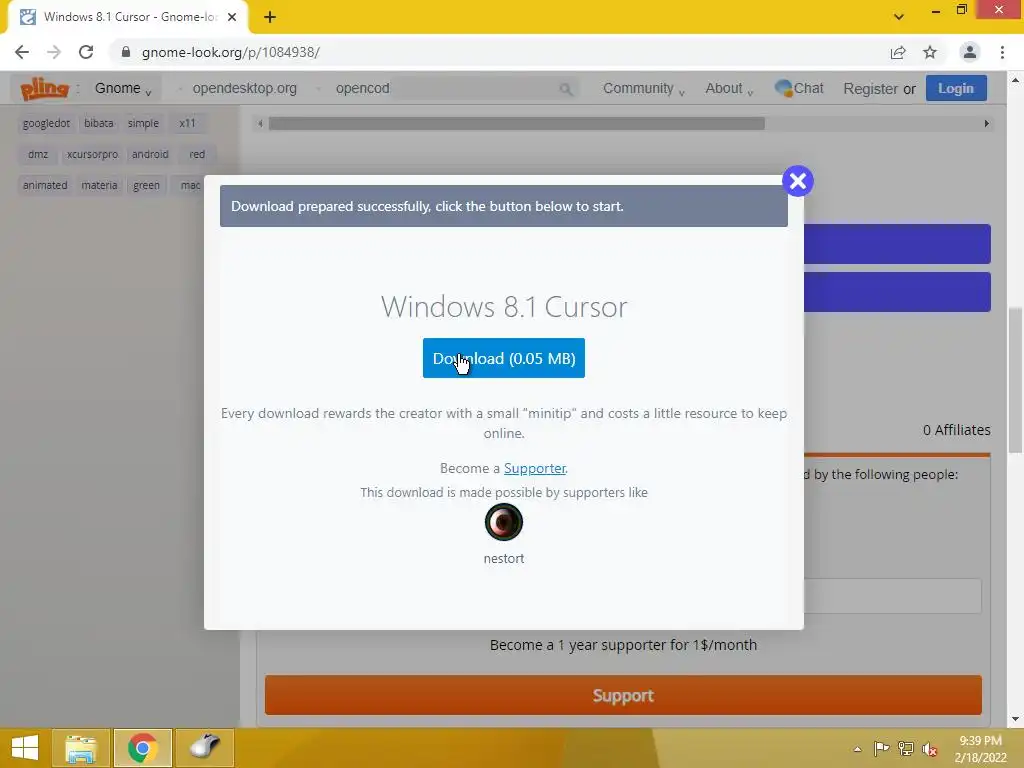
Task: Select the xcursorpro tag
Action: [x=92, y=154]
